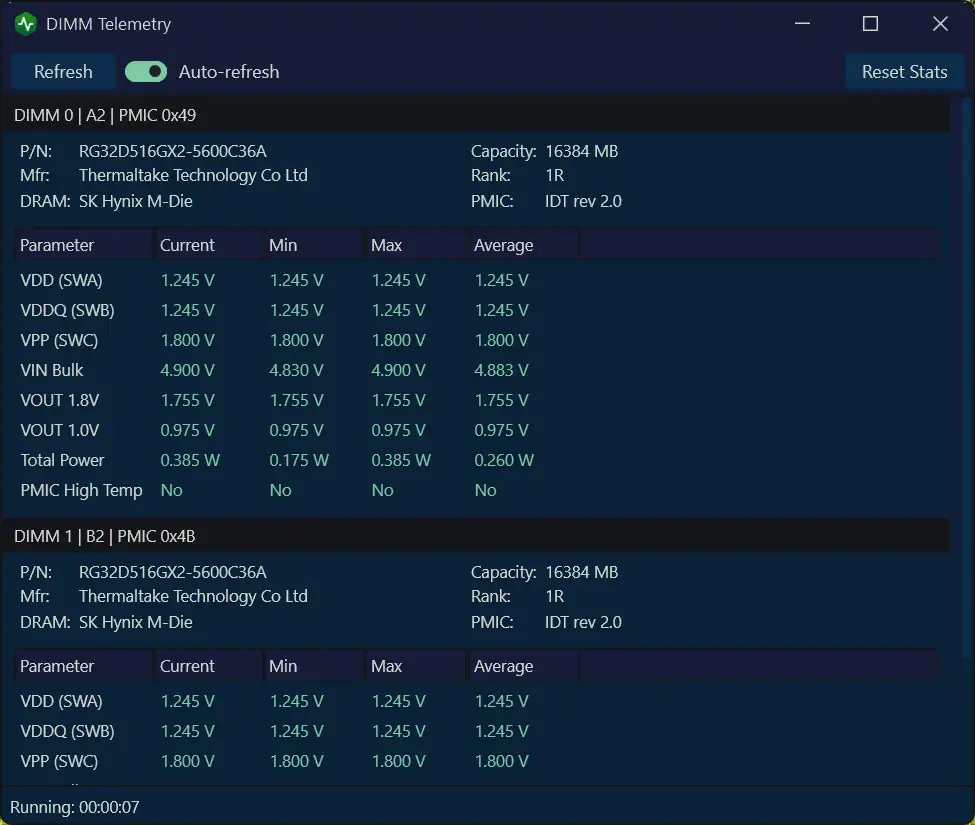The width and height of the screenshot is (975, 825).
Task: Disable the Auto-refresh toggle switch
Action: [x=146, y=72]
